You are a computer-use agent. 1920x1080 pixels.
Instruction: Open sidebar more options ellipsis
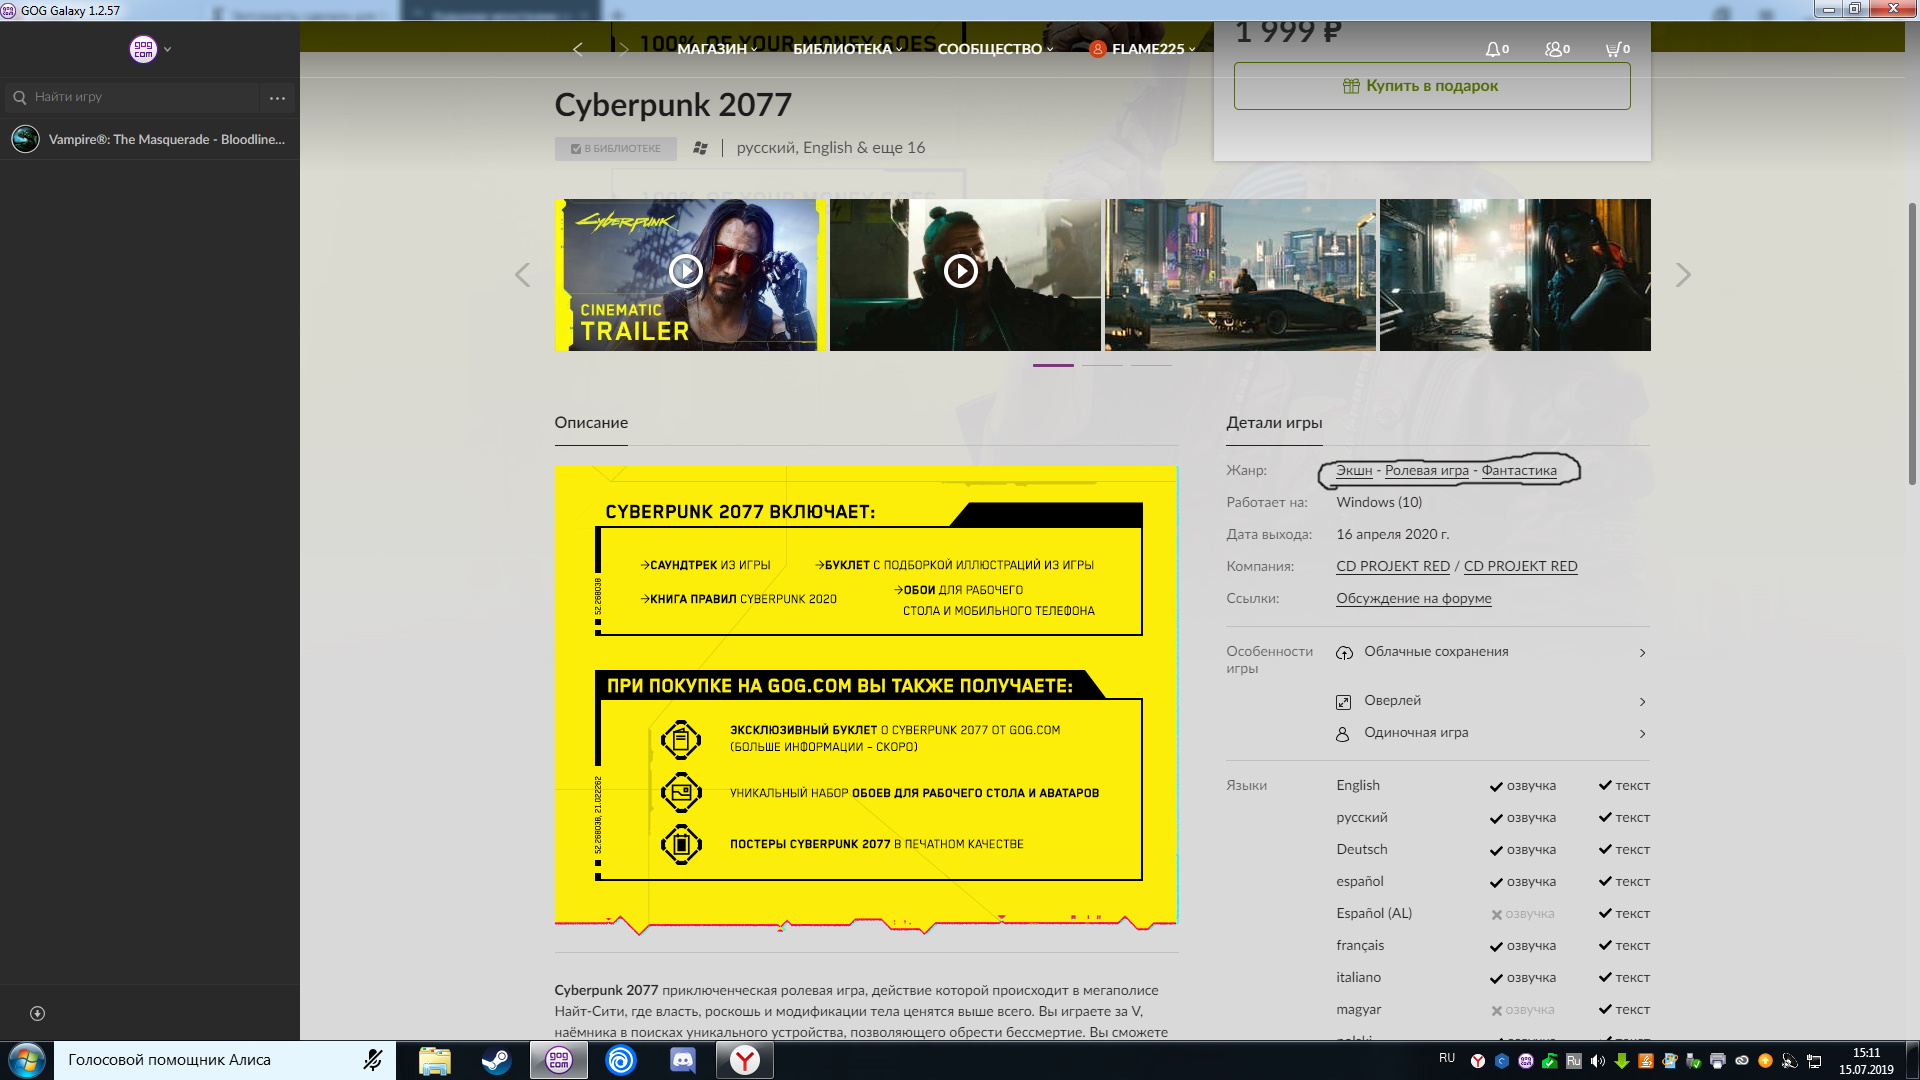(277, 98)
